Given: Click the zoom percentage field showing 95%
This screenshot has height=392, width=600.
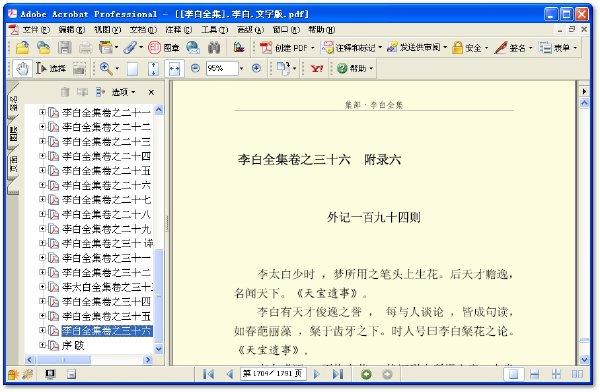Looking at the screenshot, I should point(222,69).
